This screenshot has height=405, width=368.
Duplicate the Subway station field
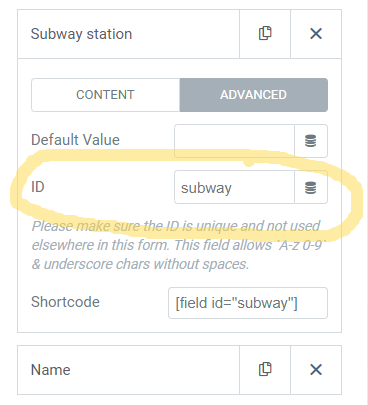click(x=265, y=34)
